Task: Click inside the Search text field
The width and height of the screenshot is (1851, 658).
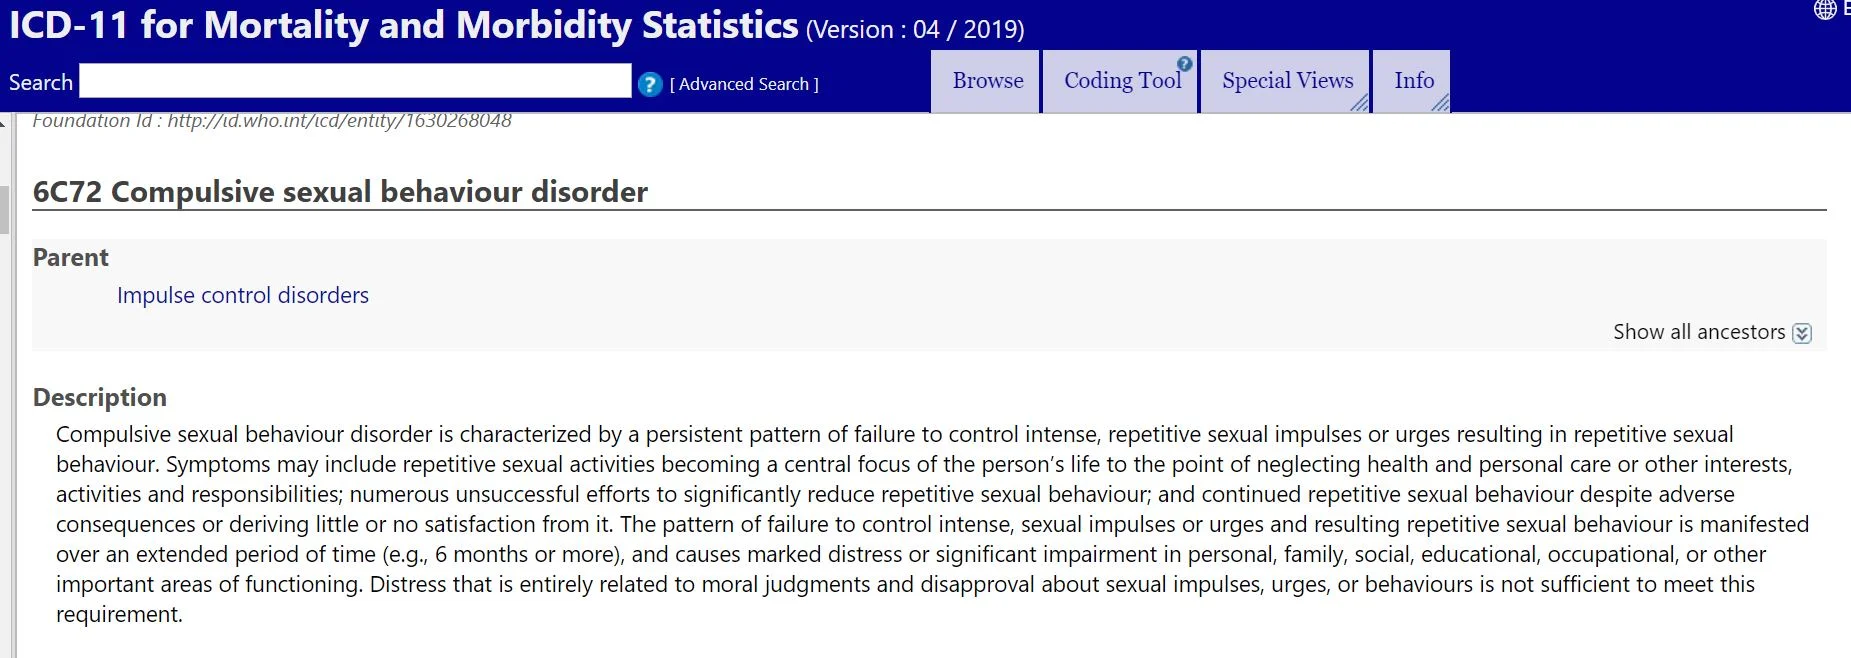Action: [355, 81]
